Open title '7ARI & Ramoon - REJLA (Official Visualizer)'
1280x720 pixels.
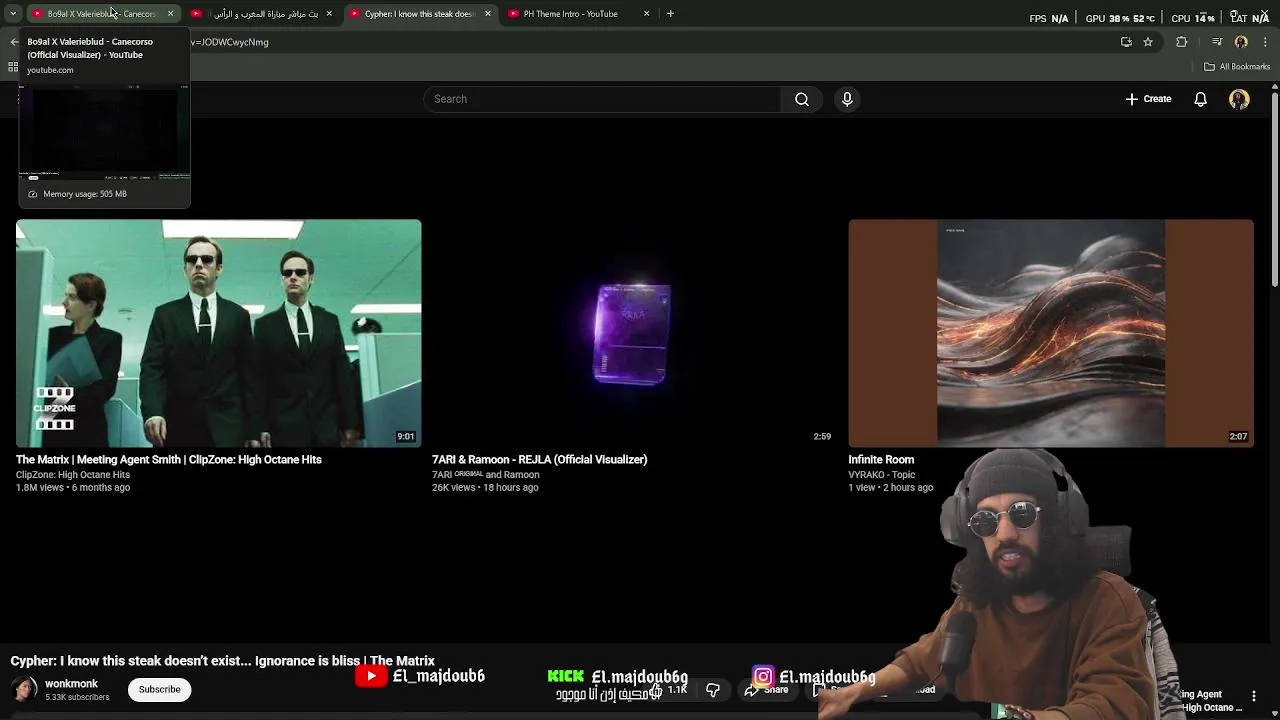point(540,460)
